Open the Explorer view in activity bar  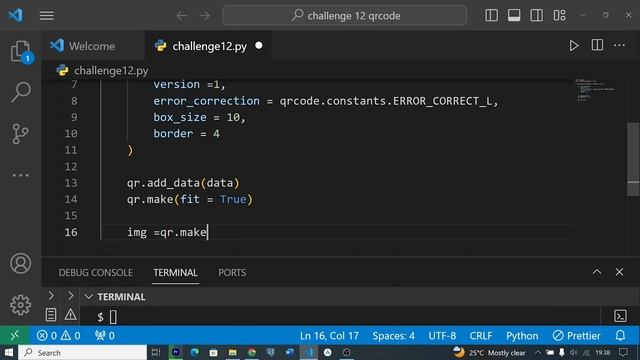coord(20,52)
